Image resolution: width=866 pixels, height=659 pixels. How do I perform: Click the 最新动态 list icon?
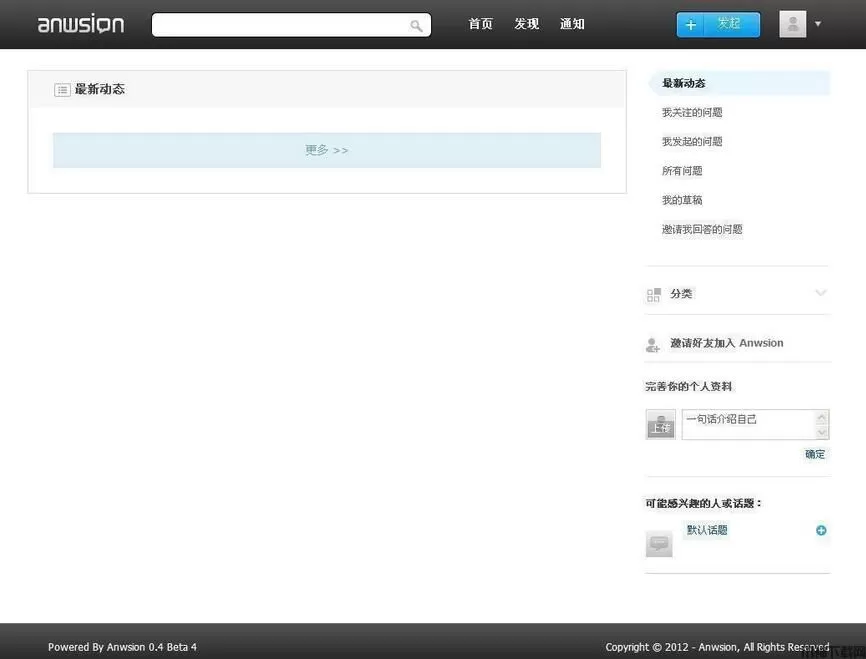click(62, 89)
